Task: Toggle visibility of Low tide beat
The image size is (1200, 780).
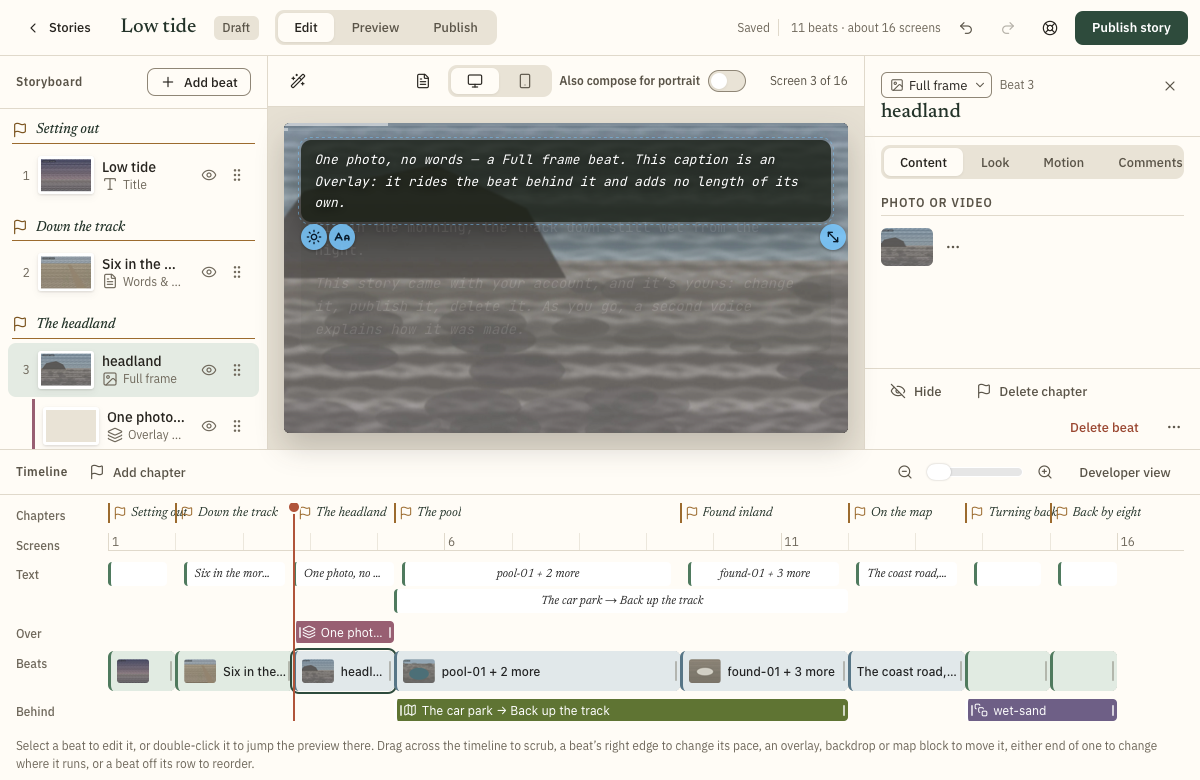Action: coord(209,175)
